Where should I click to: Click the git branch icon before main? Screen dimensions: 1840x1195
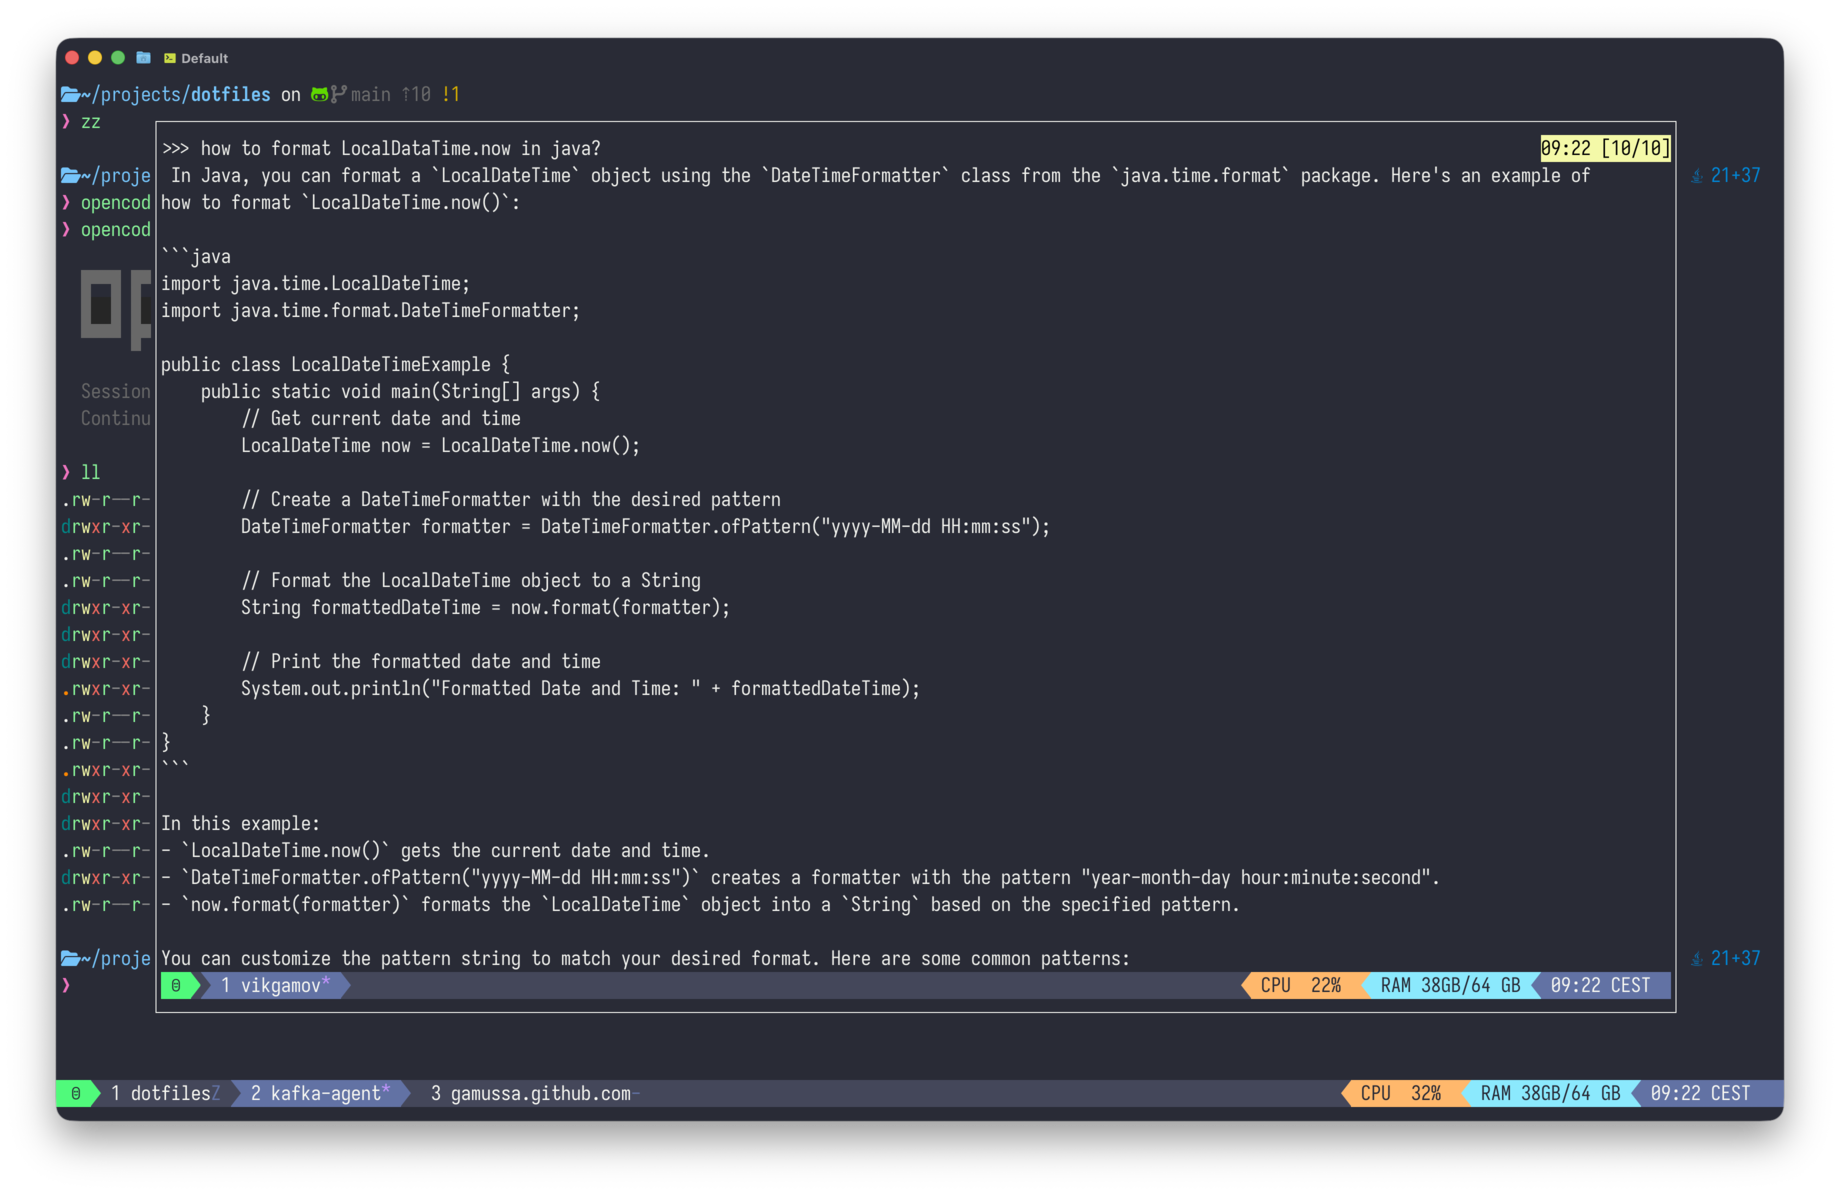[x=339, y=94]
